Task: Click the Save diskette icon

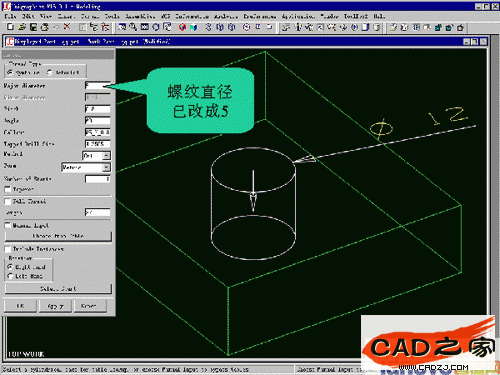Action: click(x=33, y=27)
